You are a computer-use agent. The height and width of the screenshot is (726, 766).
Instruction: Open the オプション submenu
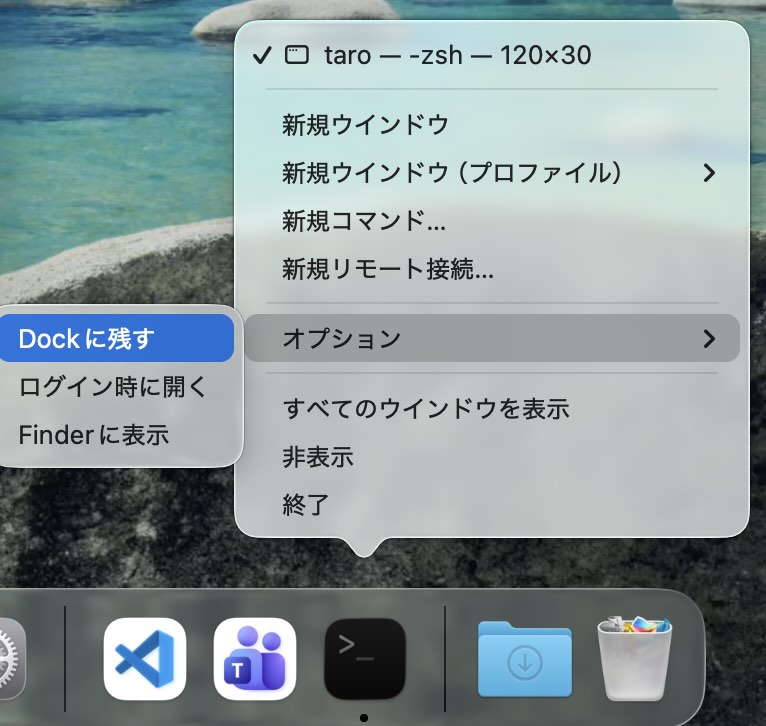(x=492, y=338)
